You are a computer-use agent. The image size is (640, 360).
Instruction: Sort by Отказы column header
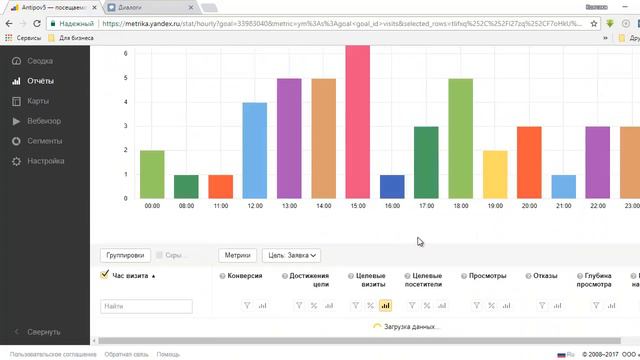(545, 276)
